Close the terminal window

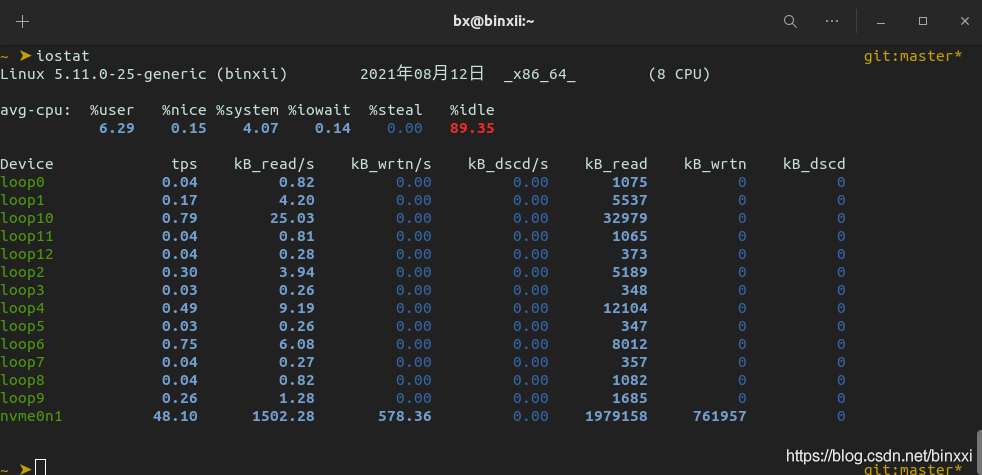[964, 21]
